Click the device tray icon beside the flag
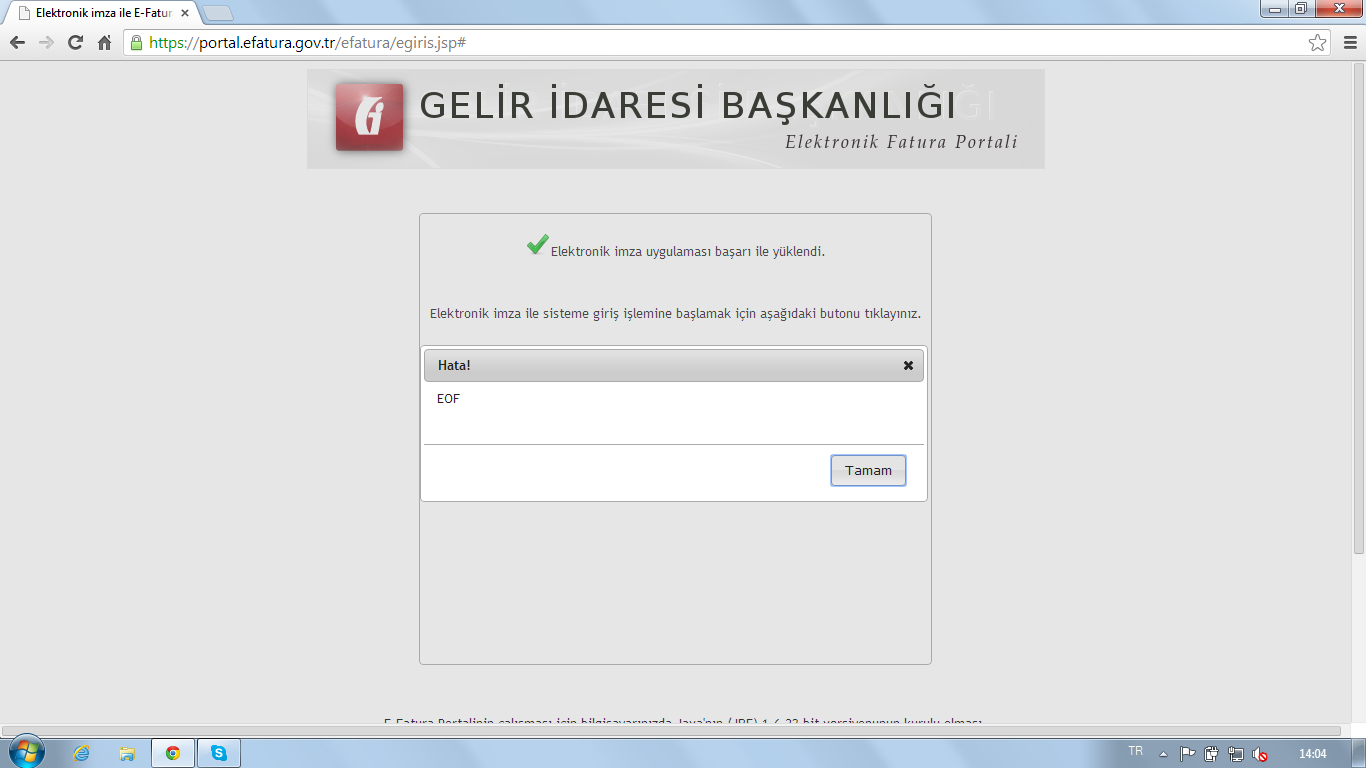The image size is (1366, 768). [1211, 755]
